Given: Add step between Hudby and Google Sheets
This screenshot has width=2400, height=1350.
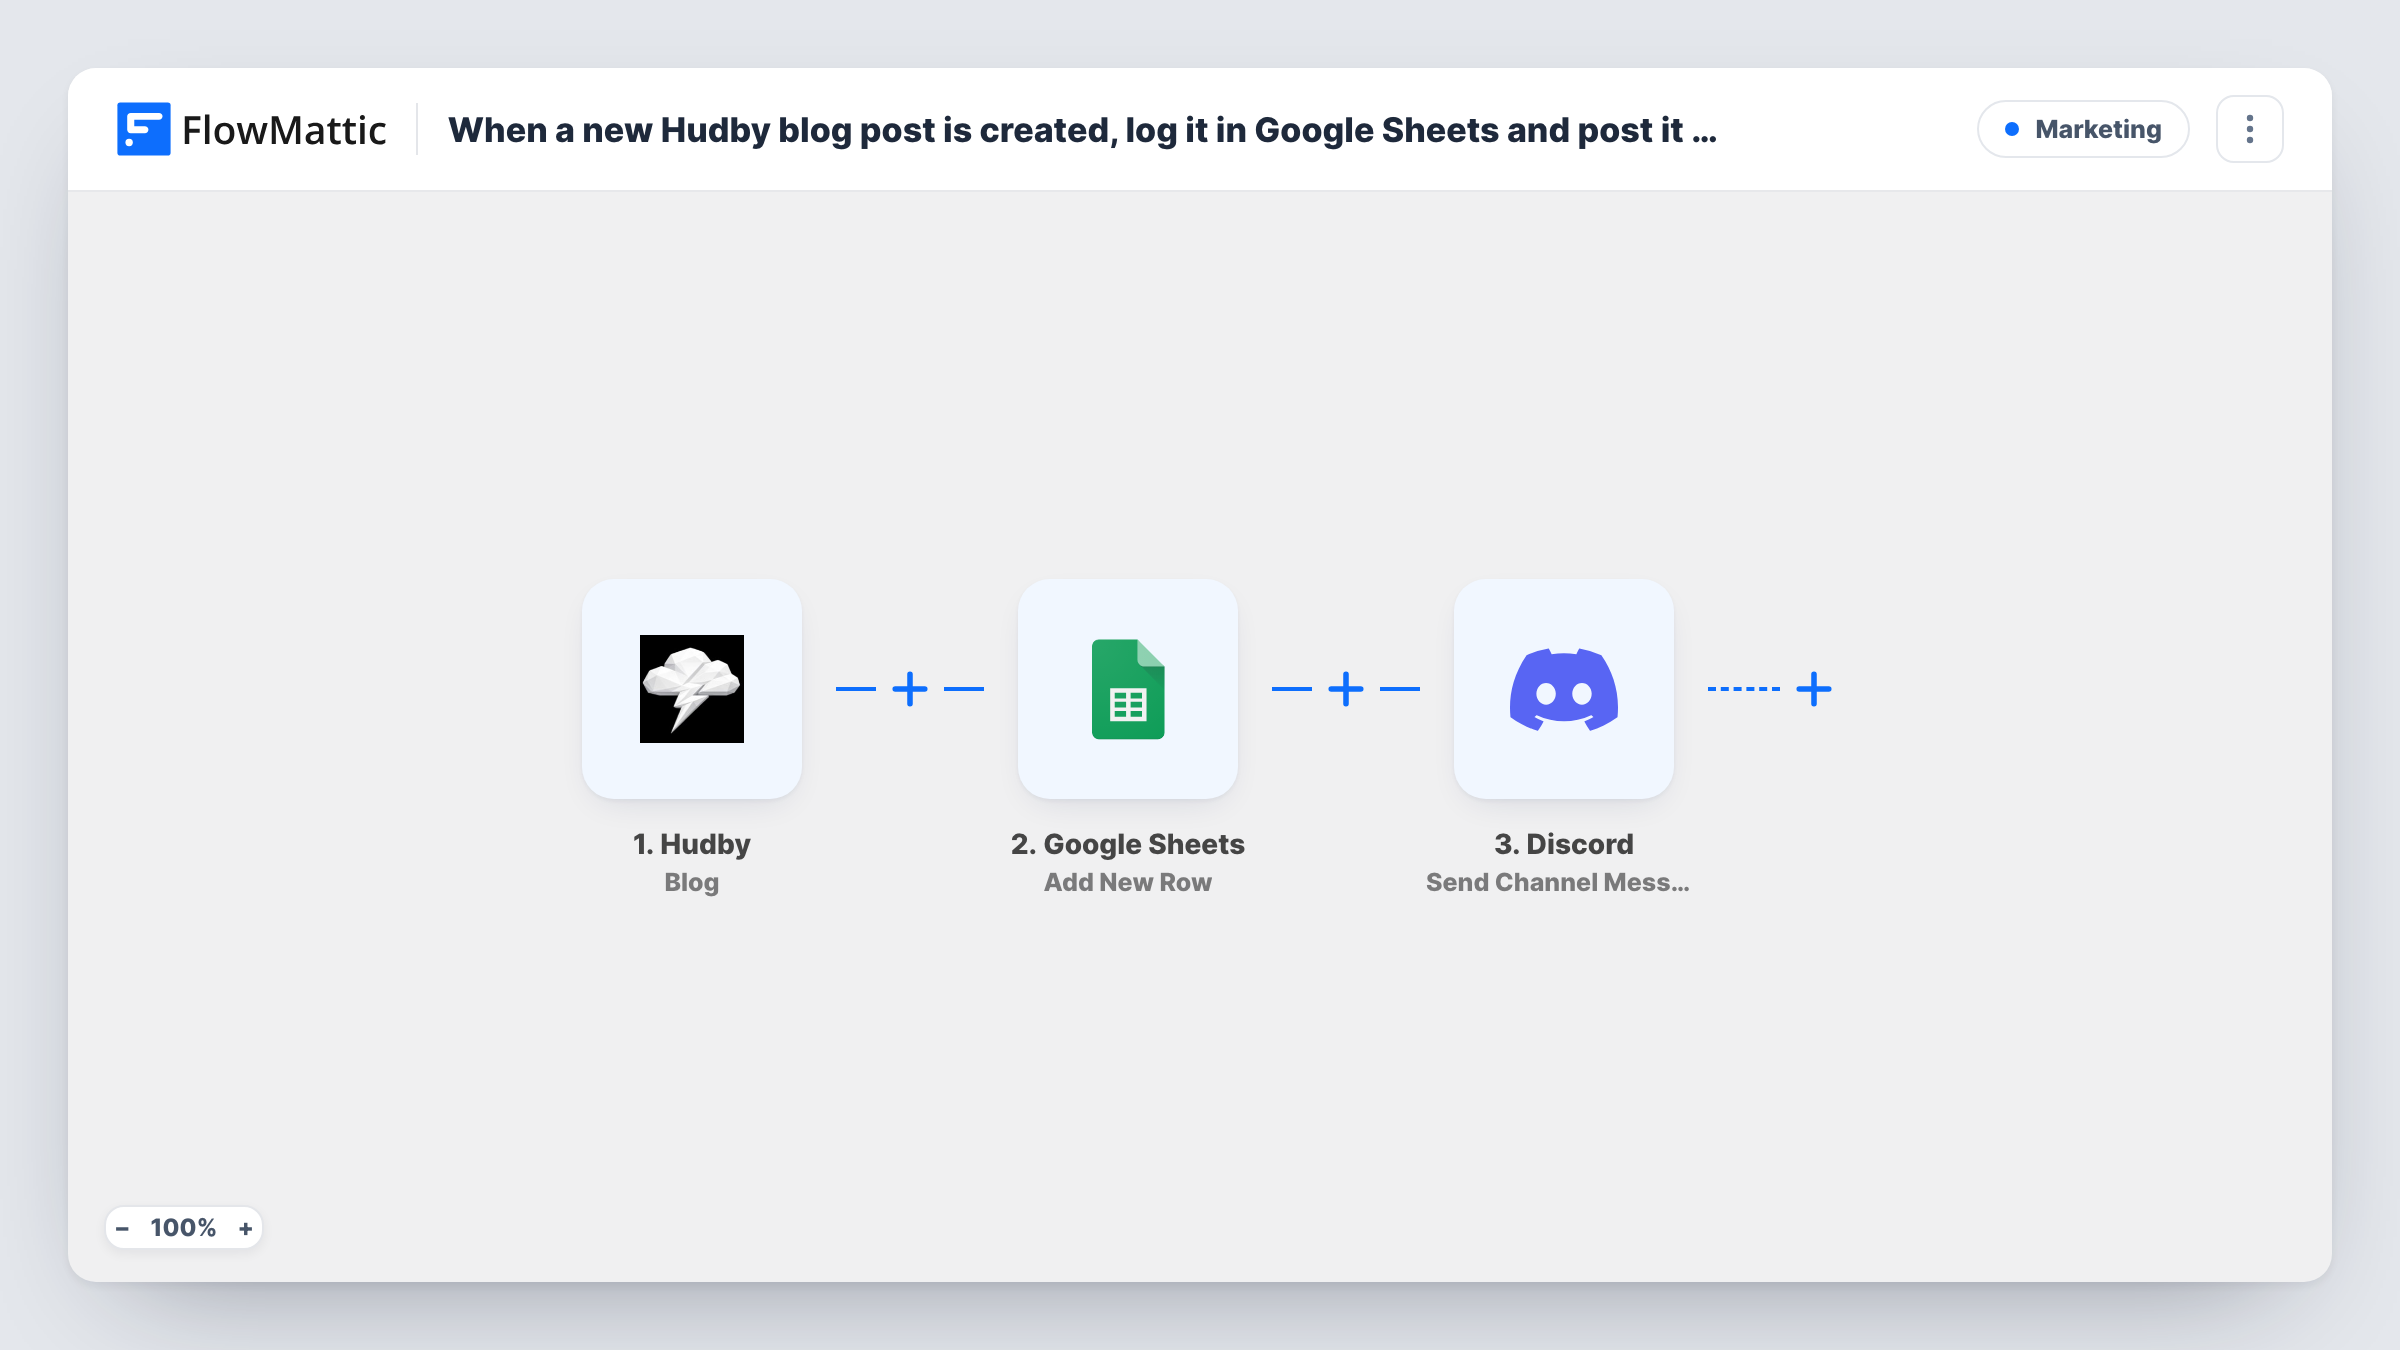Looking at the screenshot, I should pyautogui.click(x=910, y=689).
